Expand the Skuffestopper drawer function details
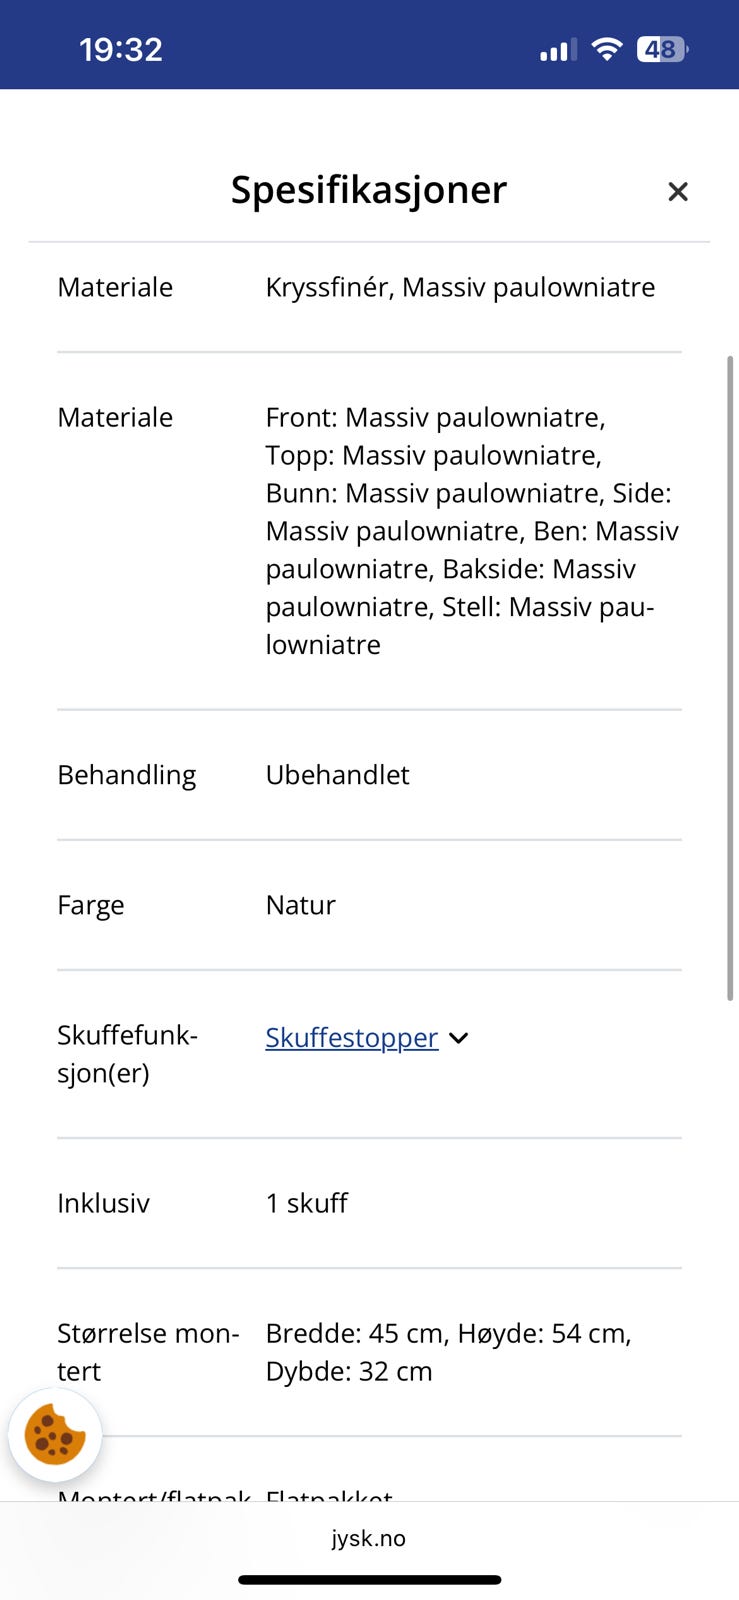 click(x=351, y=1038)
